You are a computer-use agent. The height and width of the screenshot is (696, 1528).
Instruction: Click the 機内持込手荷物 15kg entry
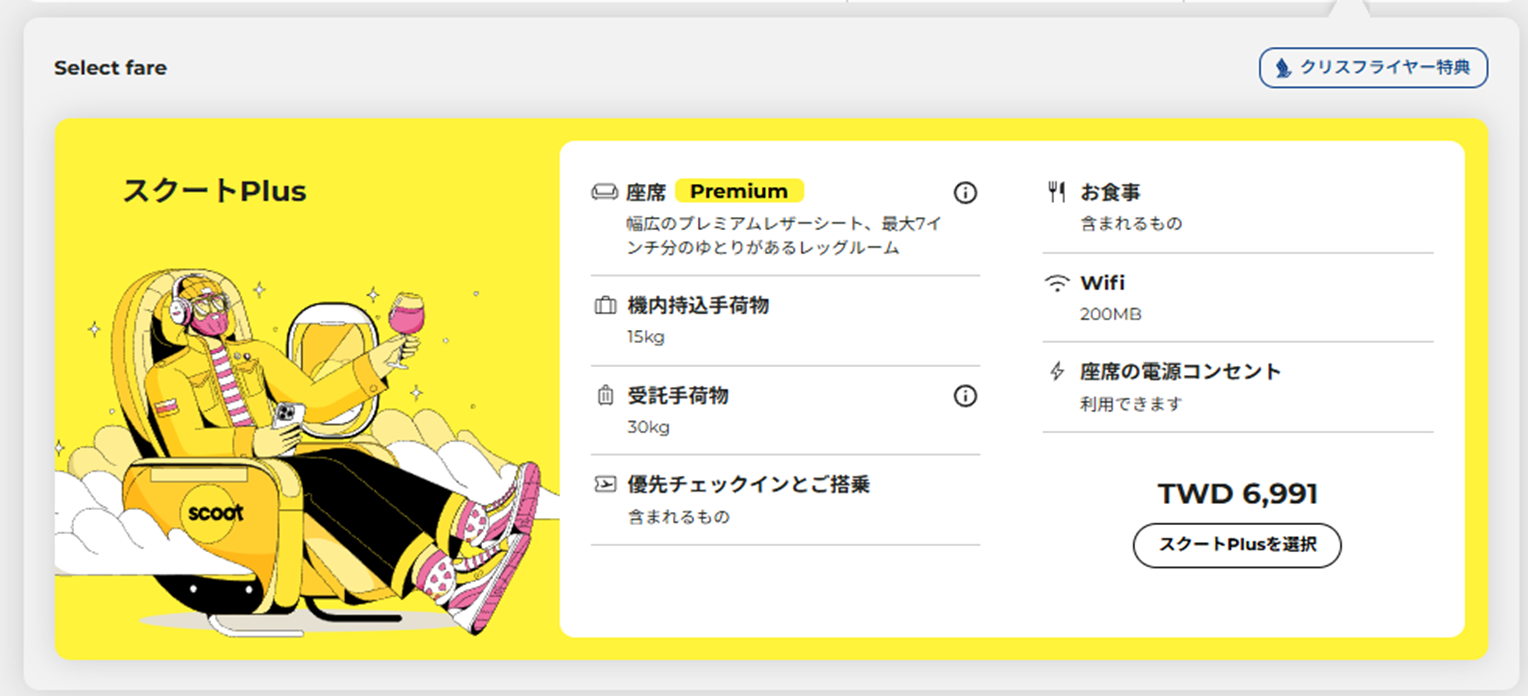pos(785,320)
